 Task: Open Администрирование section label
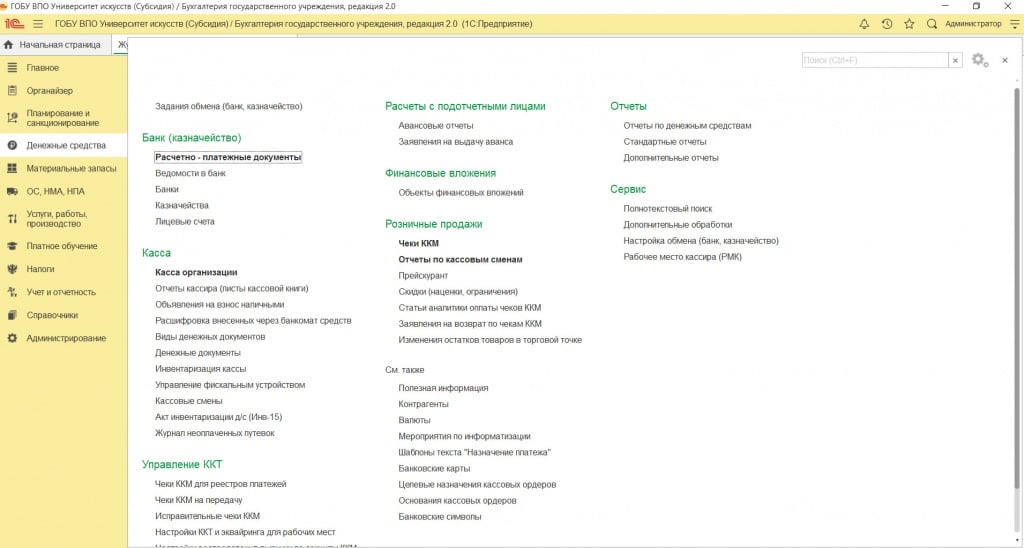[x=66, y=338]
